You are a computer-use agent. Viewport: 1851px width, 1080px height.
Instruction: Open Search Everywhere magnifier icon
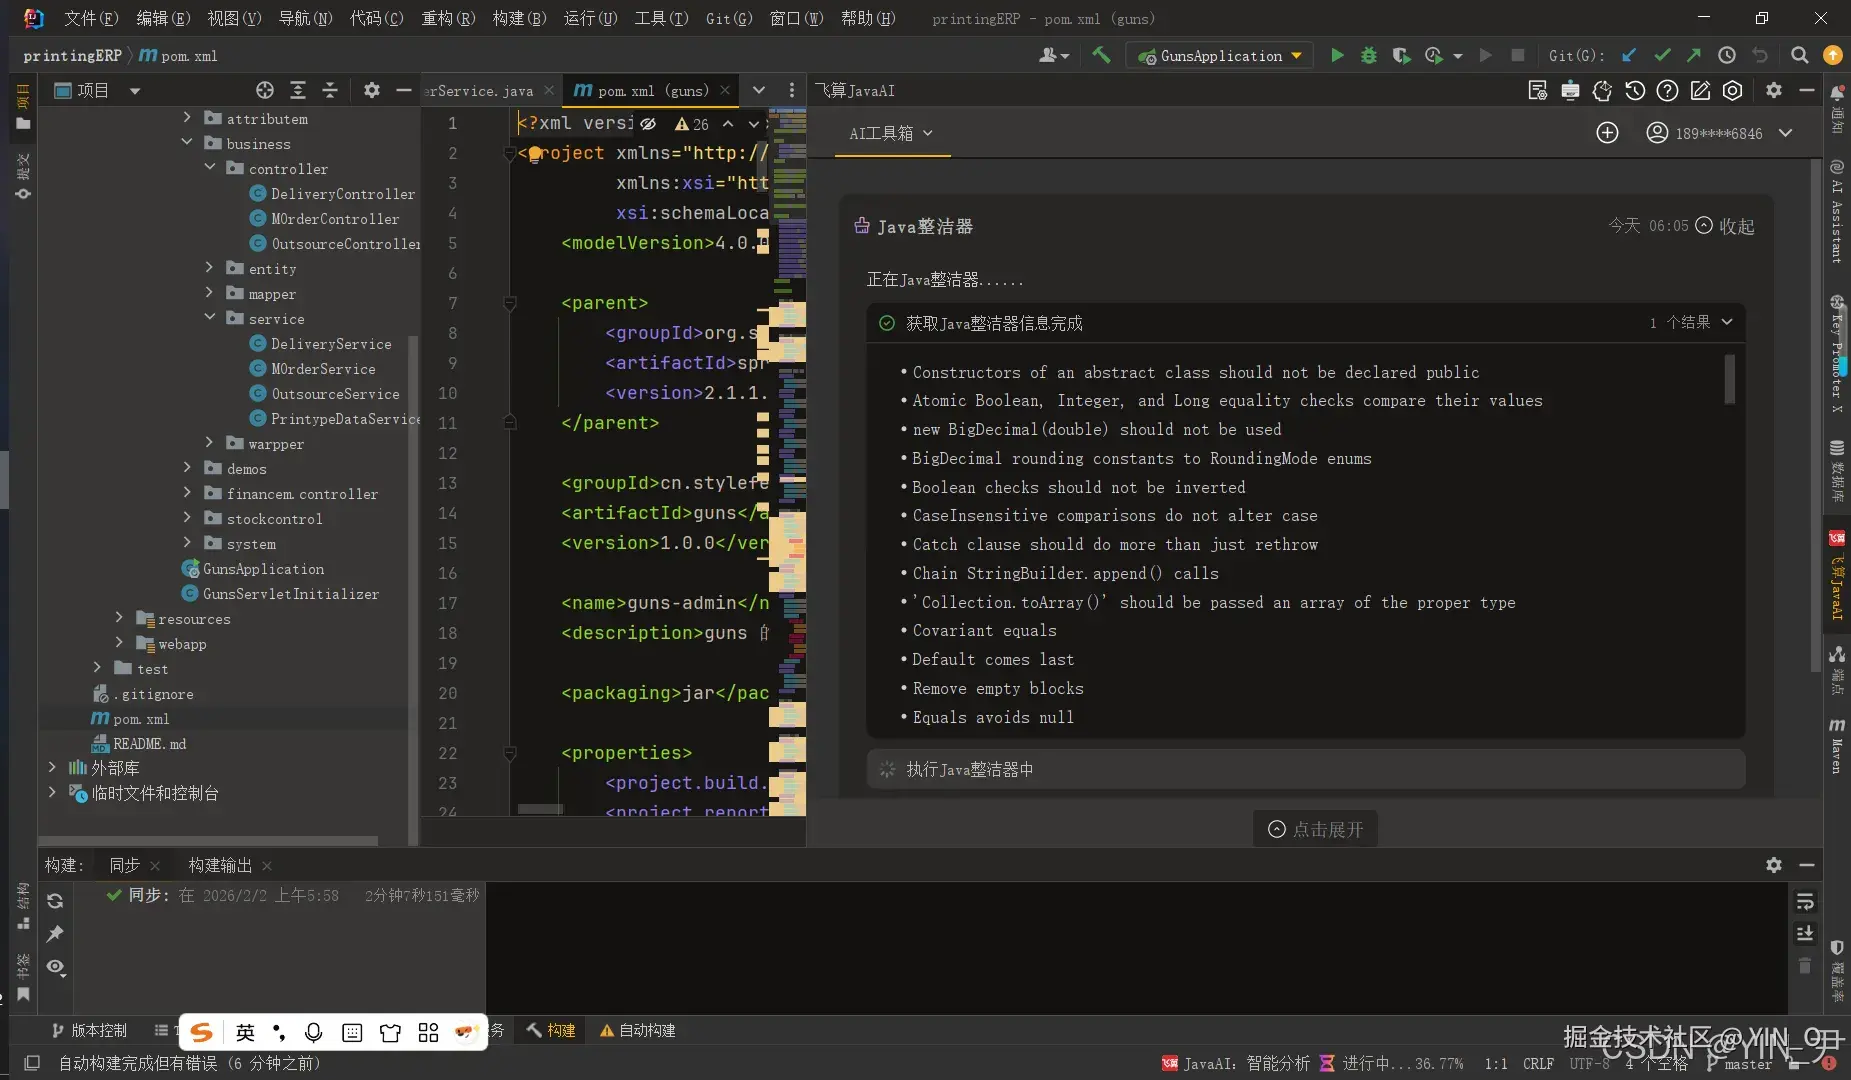pos(1799,56)
